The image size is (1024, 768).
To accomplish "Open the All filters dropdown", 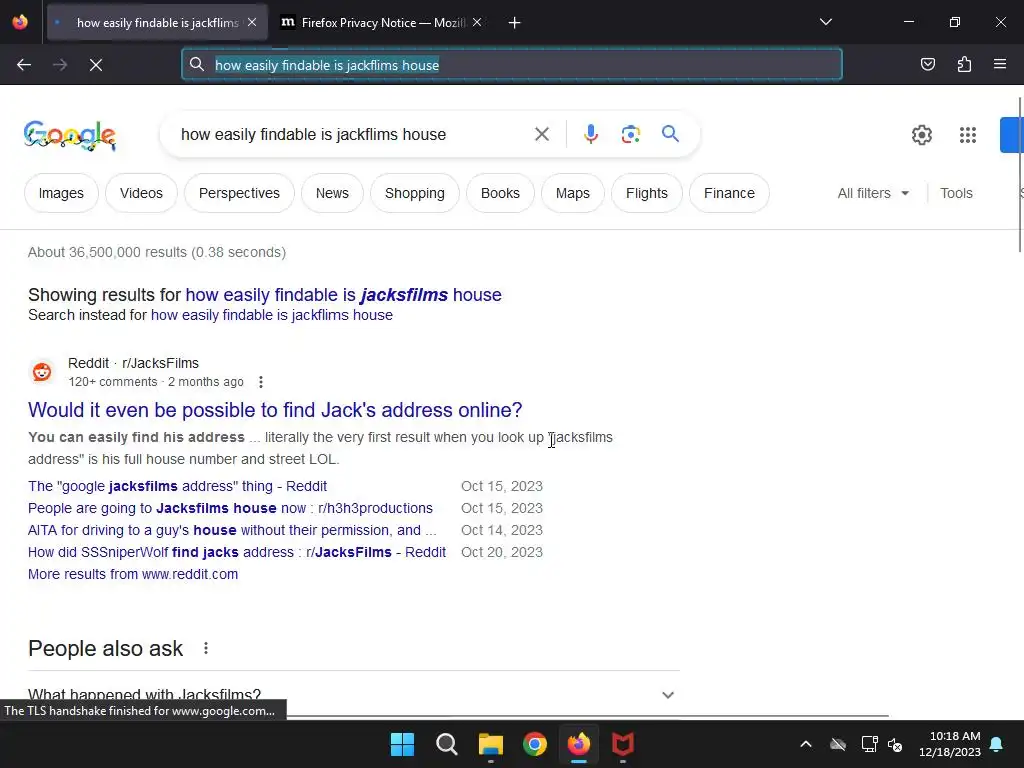I will pos(873,193).
